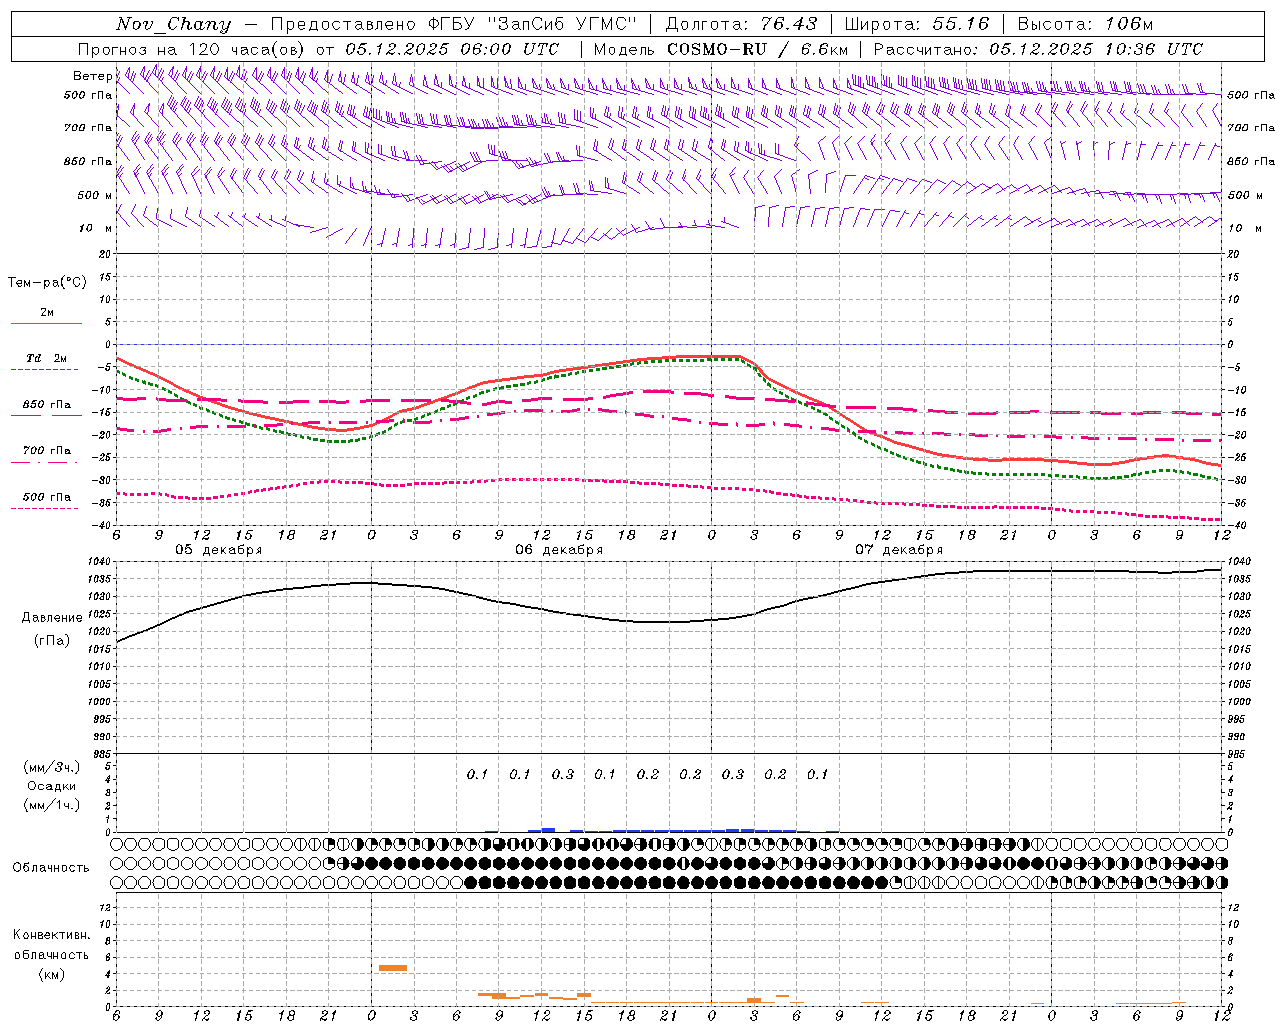Viewport: 1280px width, 1024px height.
Task: Click the 07 декабря date label
Action: point(899,550)
